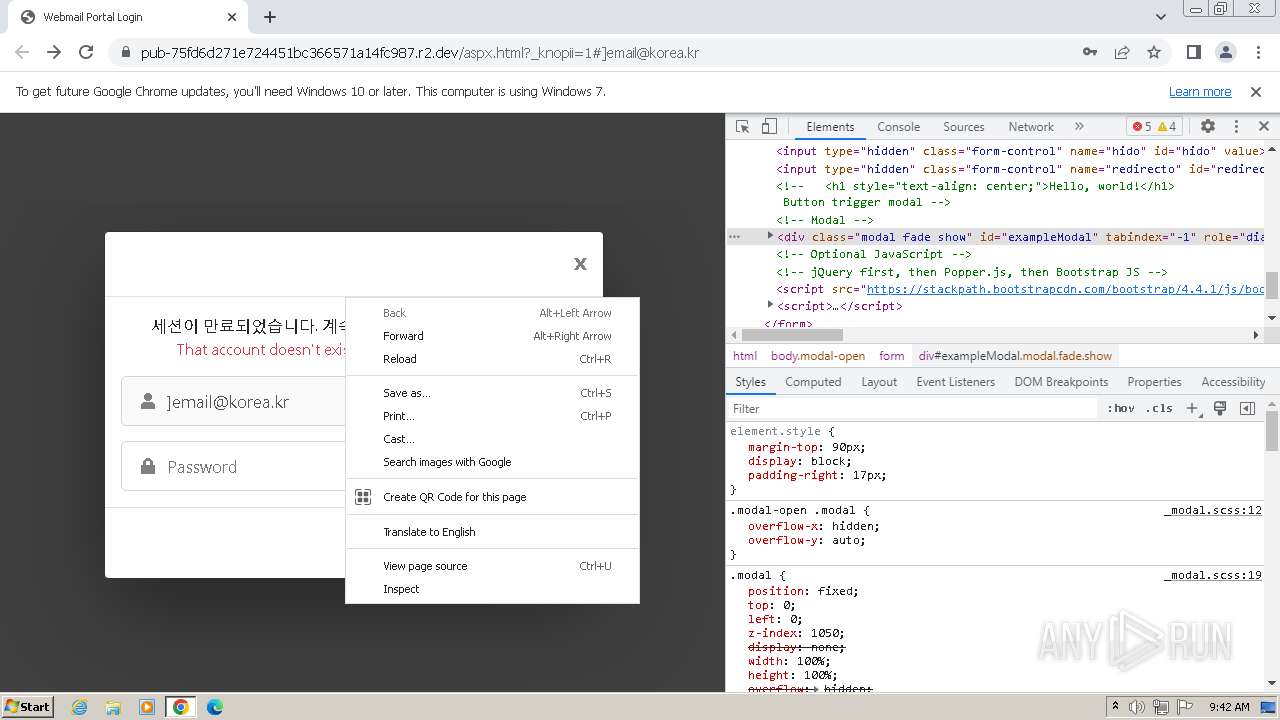Viewport: 1280px width, 720px height.
Task: Close the DevTools panel
Action: [x=1264, y=127]
